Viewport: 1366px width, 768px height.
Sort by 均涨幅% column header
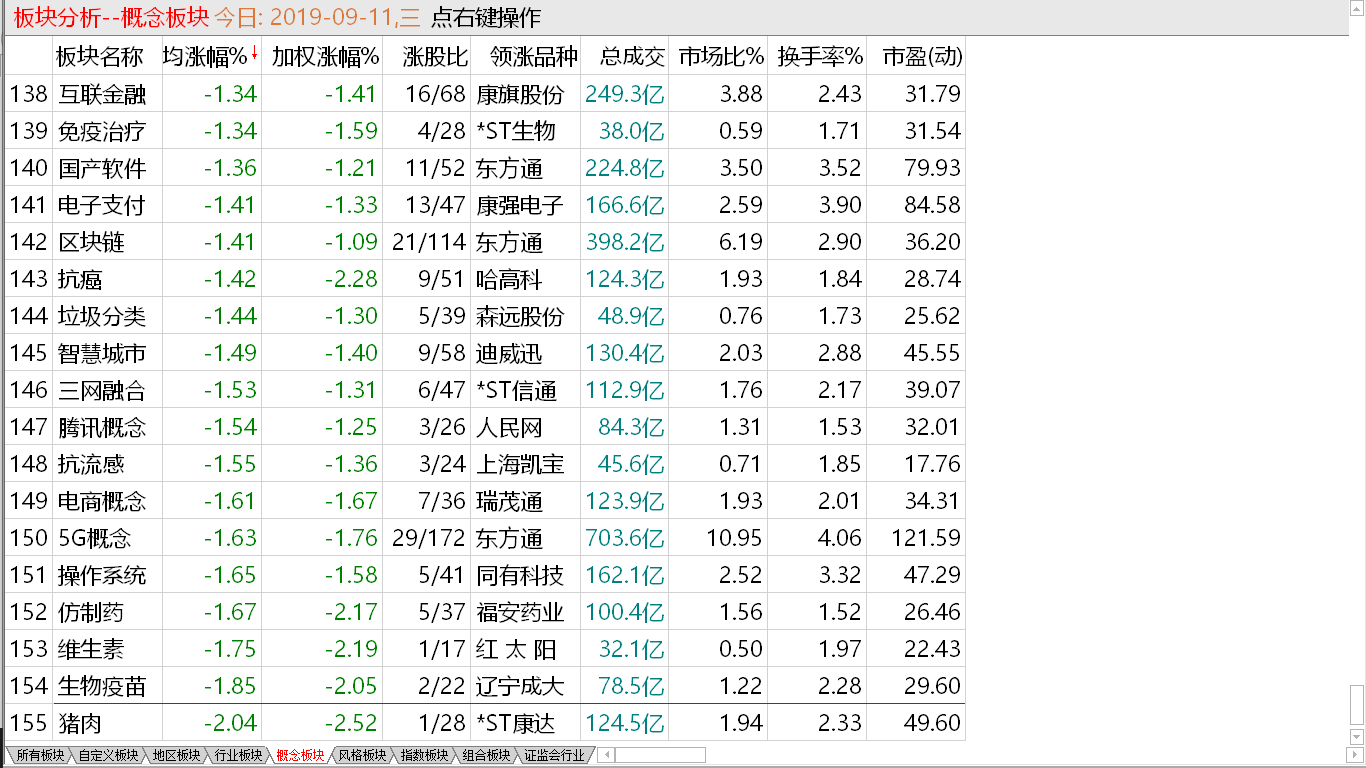click(211, 57)
